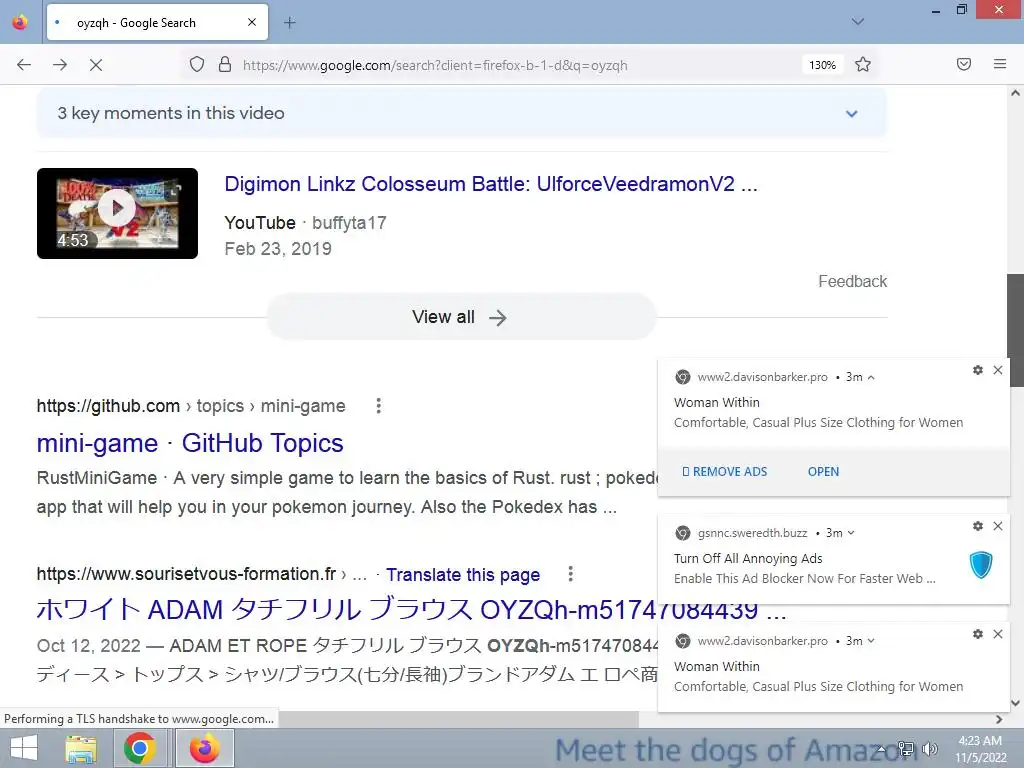The height and width of the screenshot is (768, 1024).
Task: Play the Digimon Linkz video thumbnail
Action: coord(118,214)
